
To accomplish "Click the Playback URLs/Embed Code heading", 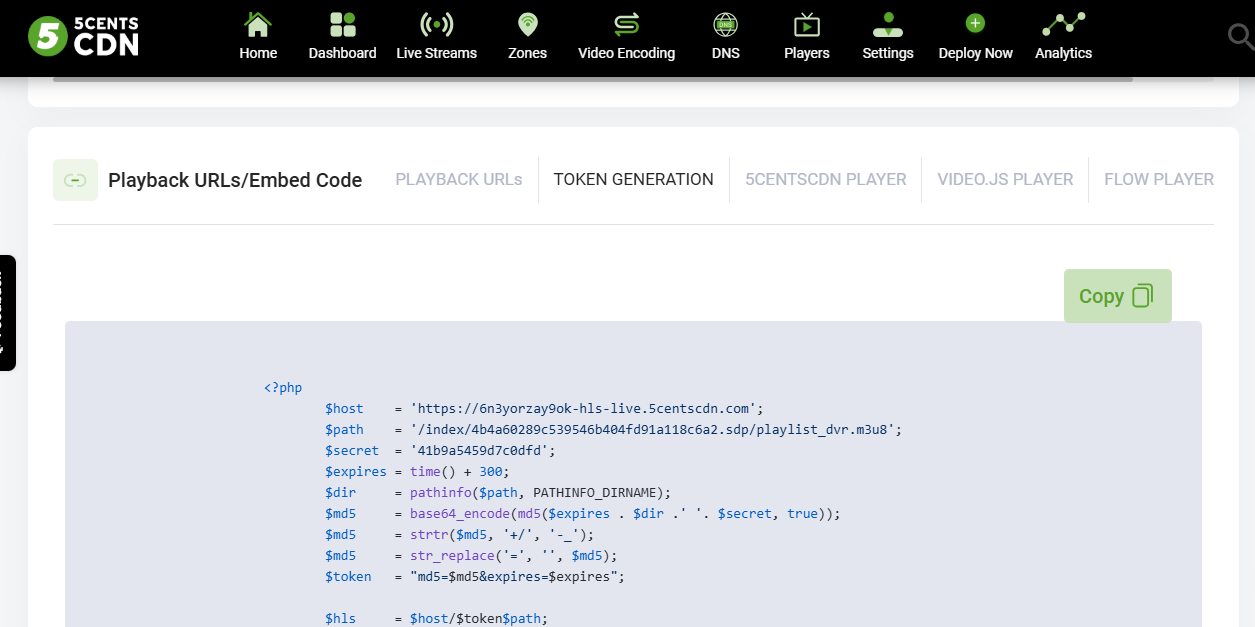I will coord(235,180).
